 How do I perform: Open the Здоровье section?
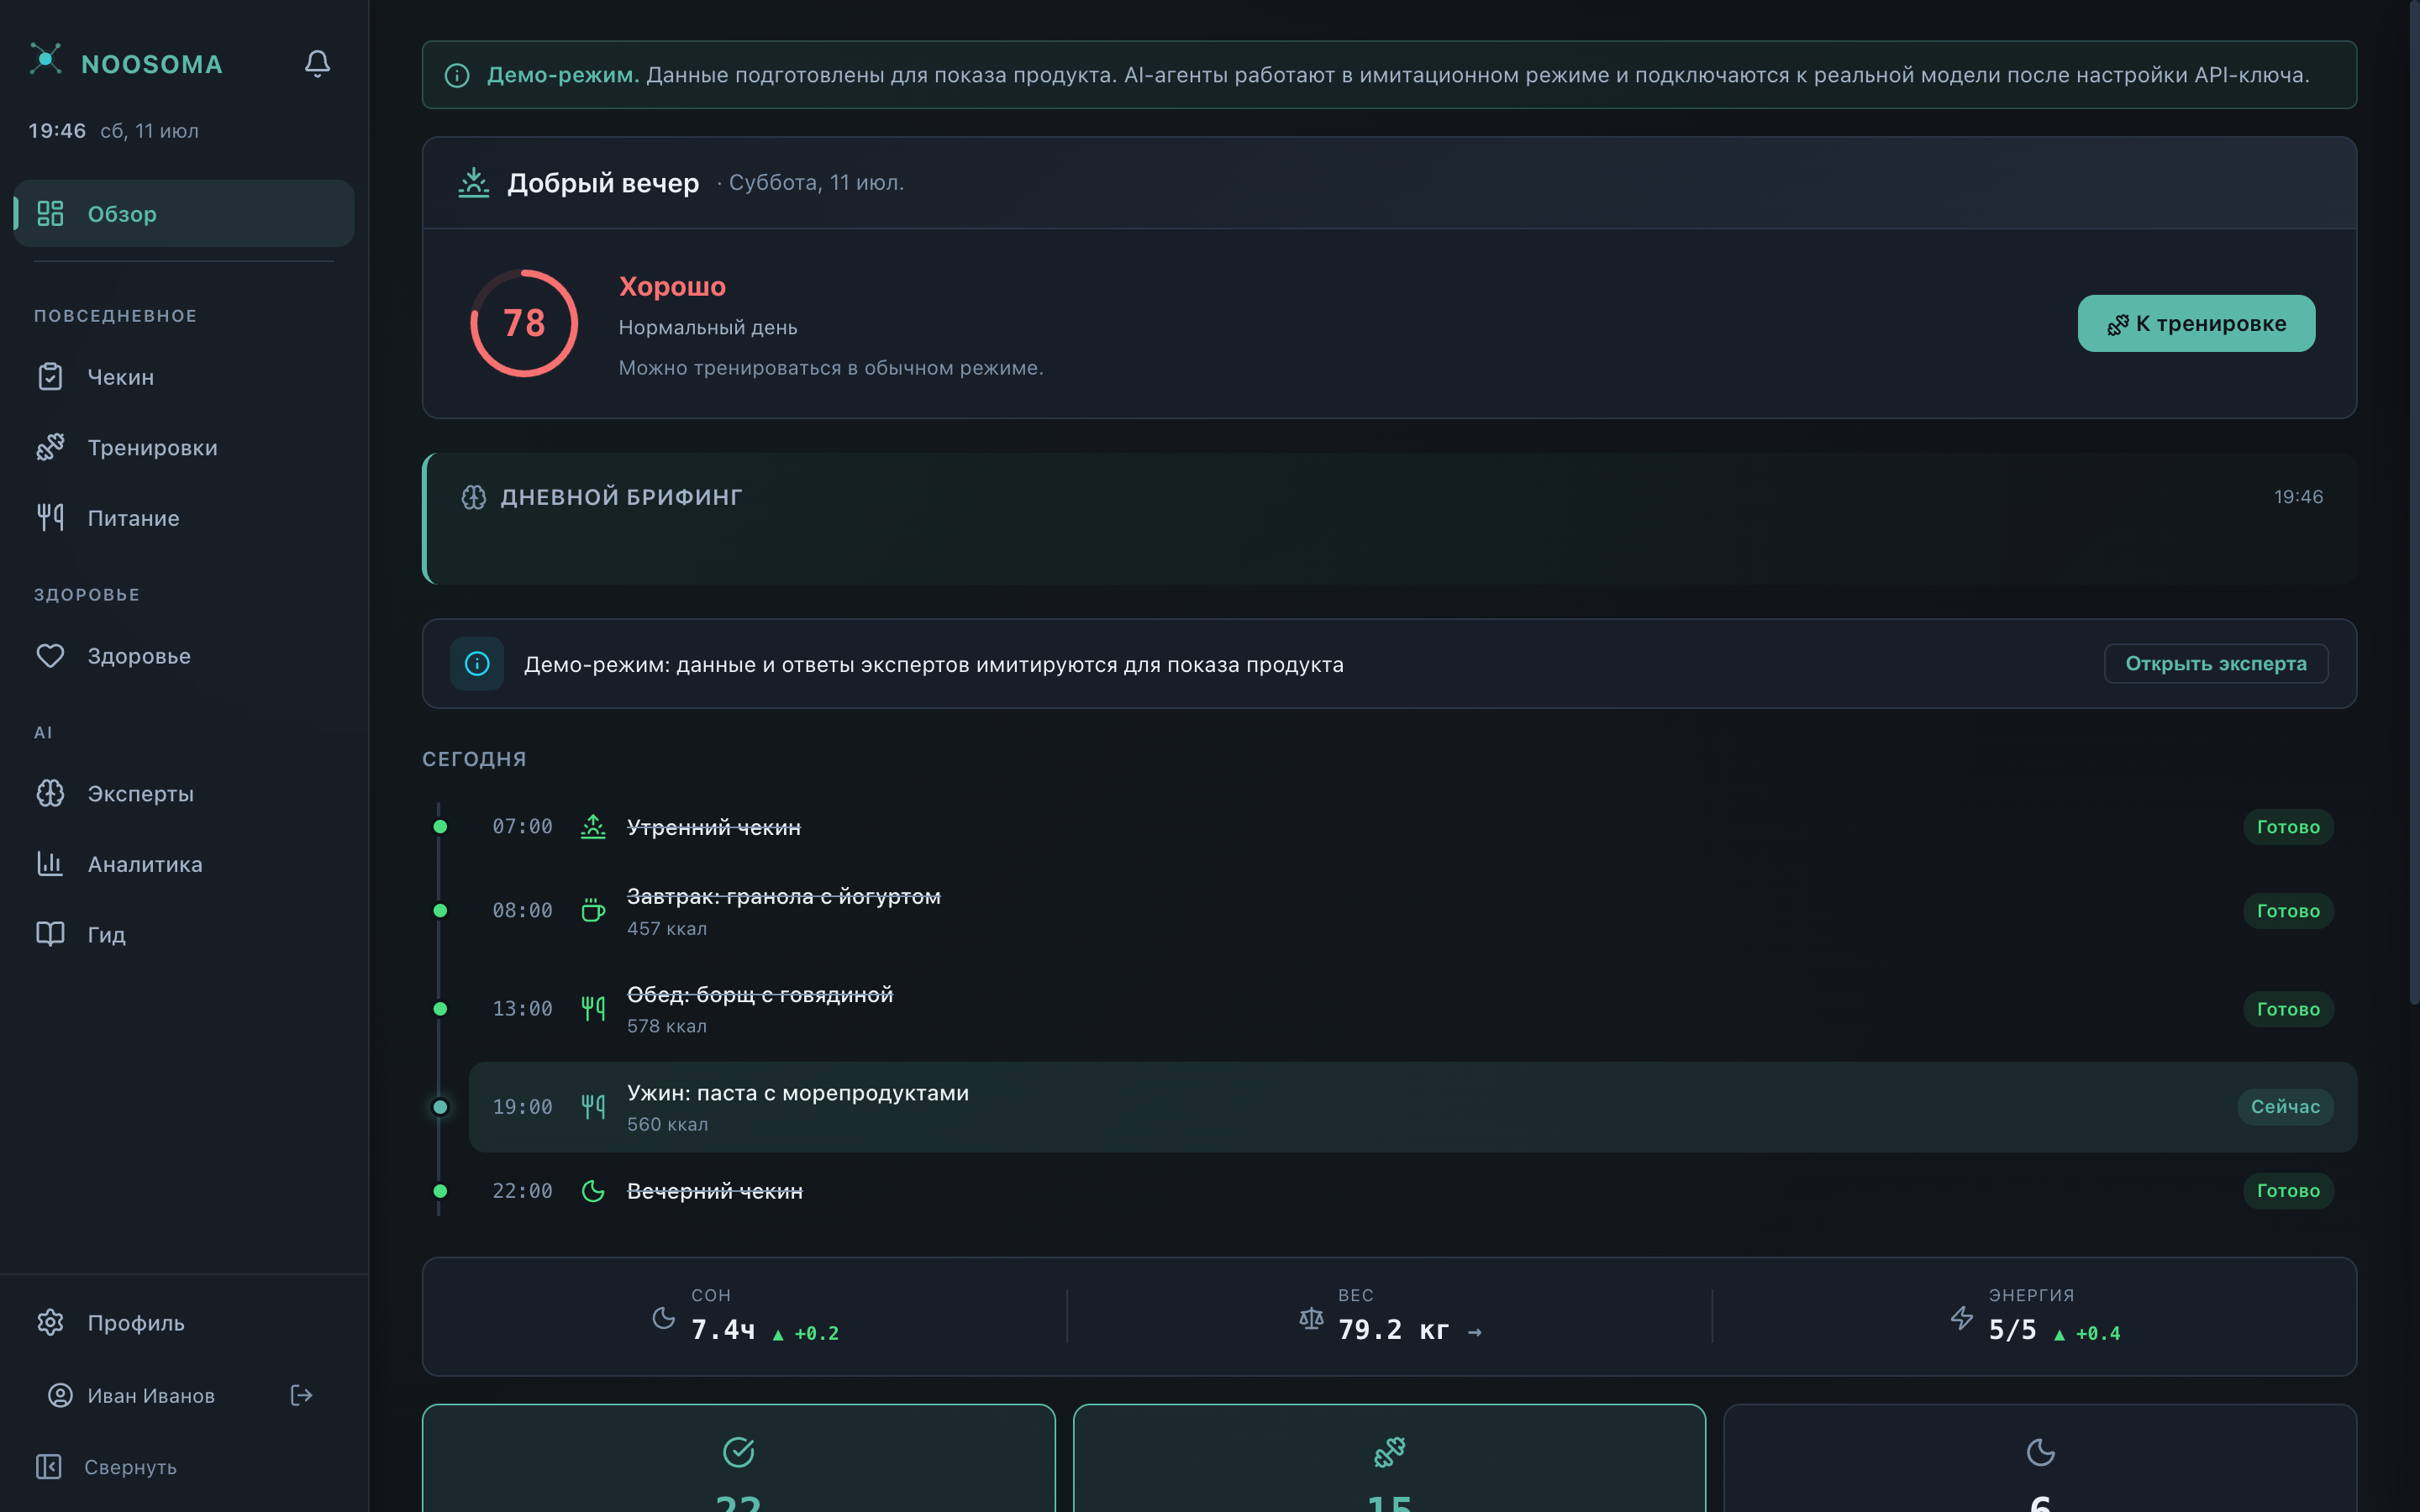click(184, 656)
